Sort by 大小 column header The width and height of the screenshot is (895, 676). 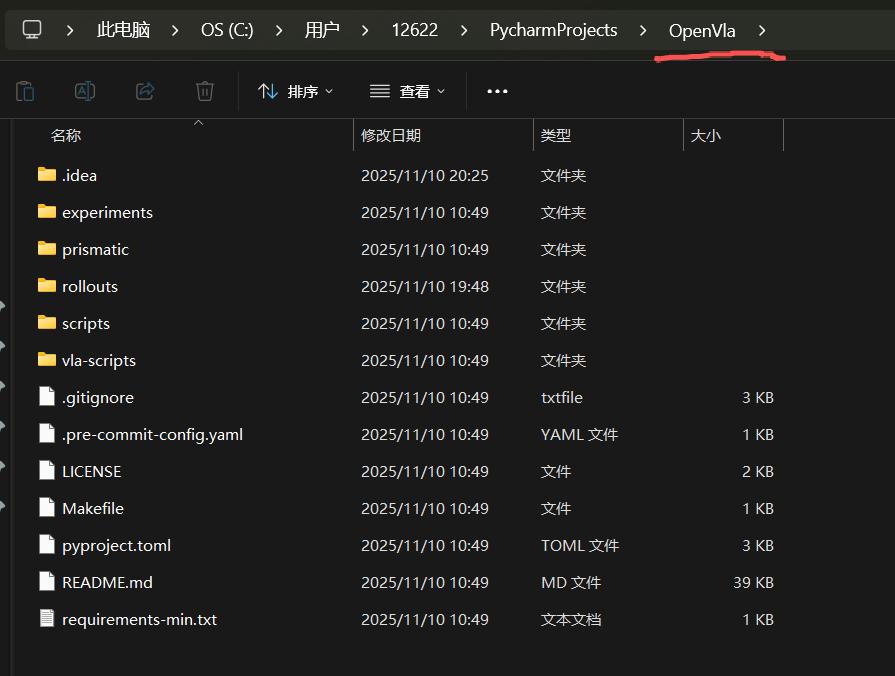tap(706, 135)
